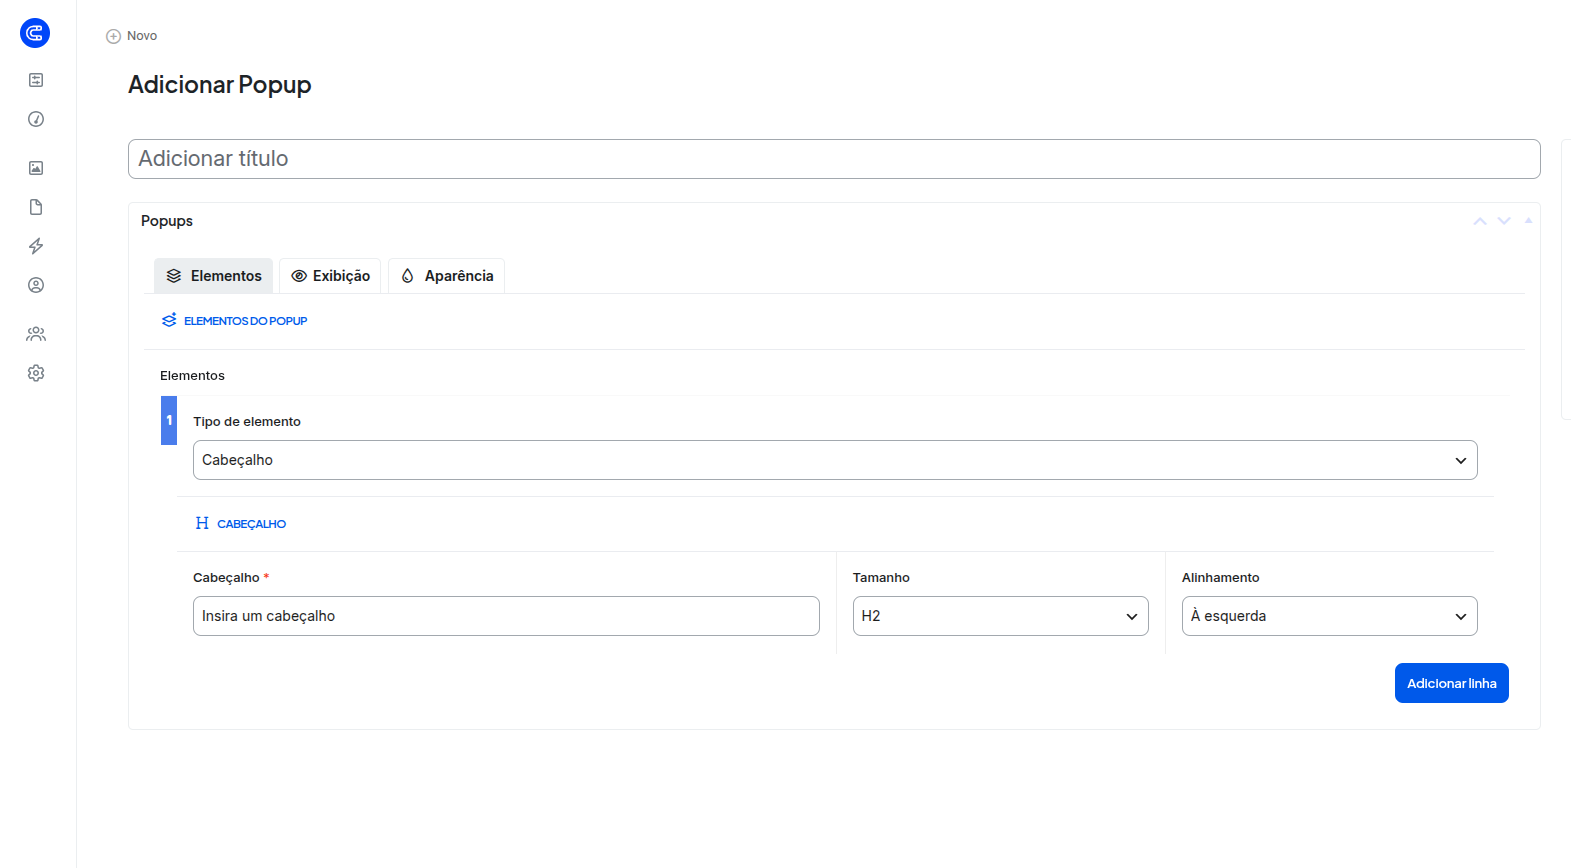
Task: Switch to the Aparência tab
Action: 446,276
